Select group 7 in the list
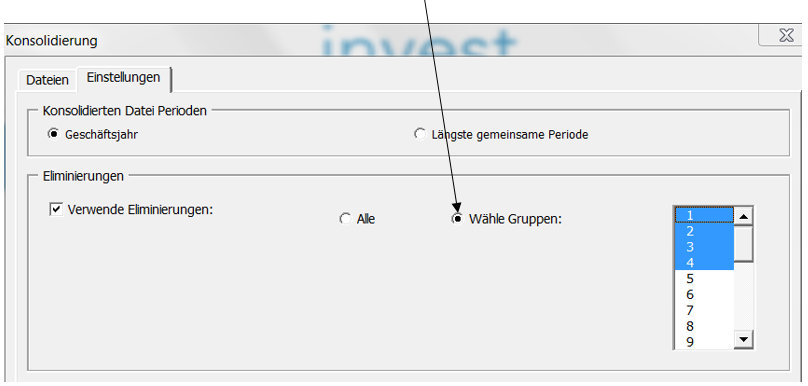Screen dimensions: 808x386 (x=704, y=310)
